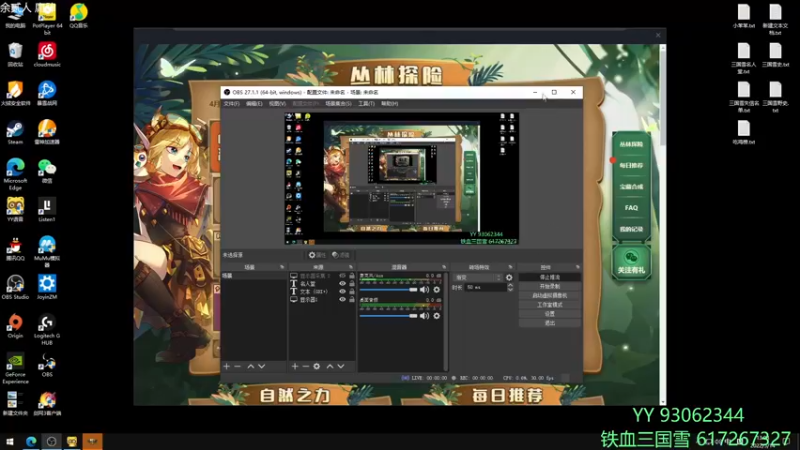Move the scene down in Scenes panel

[x=262, y=366]
